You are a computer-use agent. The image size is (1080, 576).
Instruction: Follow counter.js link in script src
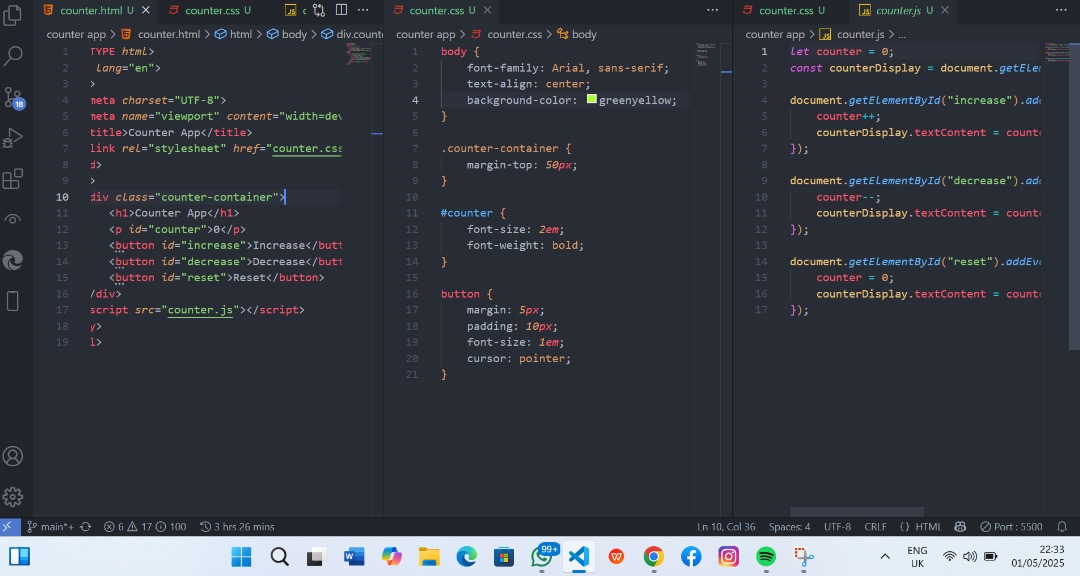[x=200, y=309]
